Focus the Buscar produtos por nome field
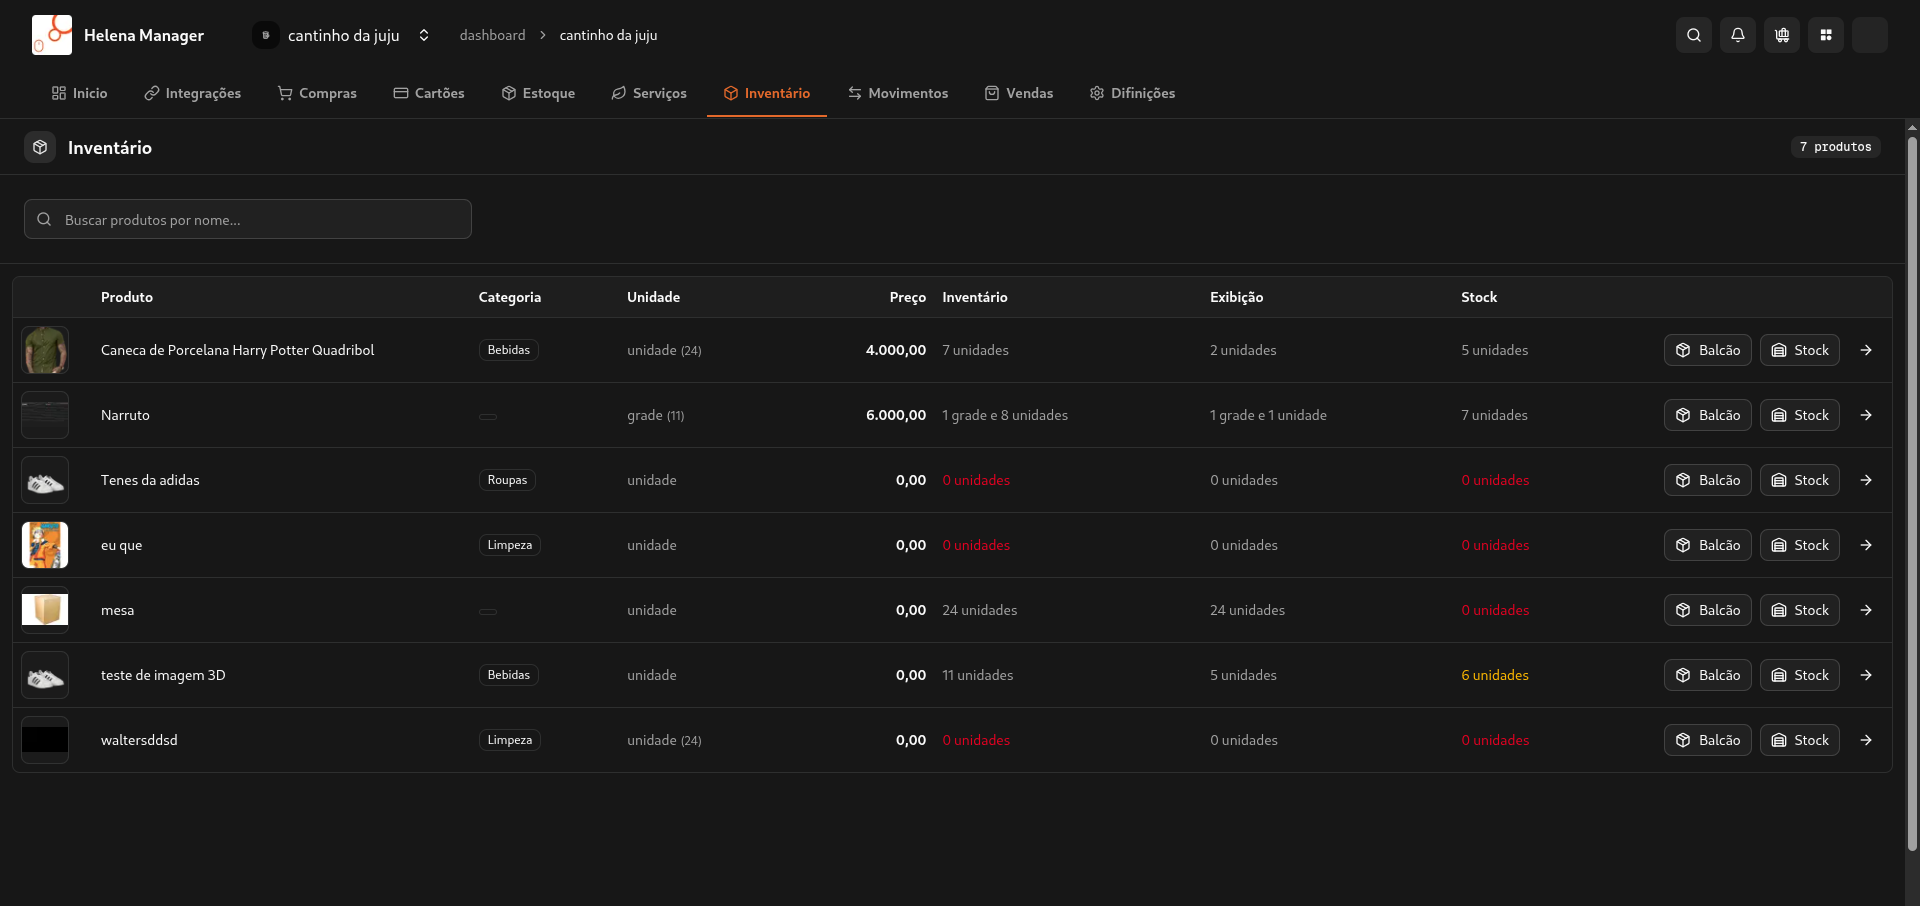Screen dimensions: 1920x906 click(x=248, y=219)
